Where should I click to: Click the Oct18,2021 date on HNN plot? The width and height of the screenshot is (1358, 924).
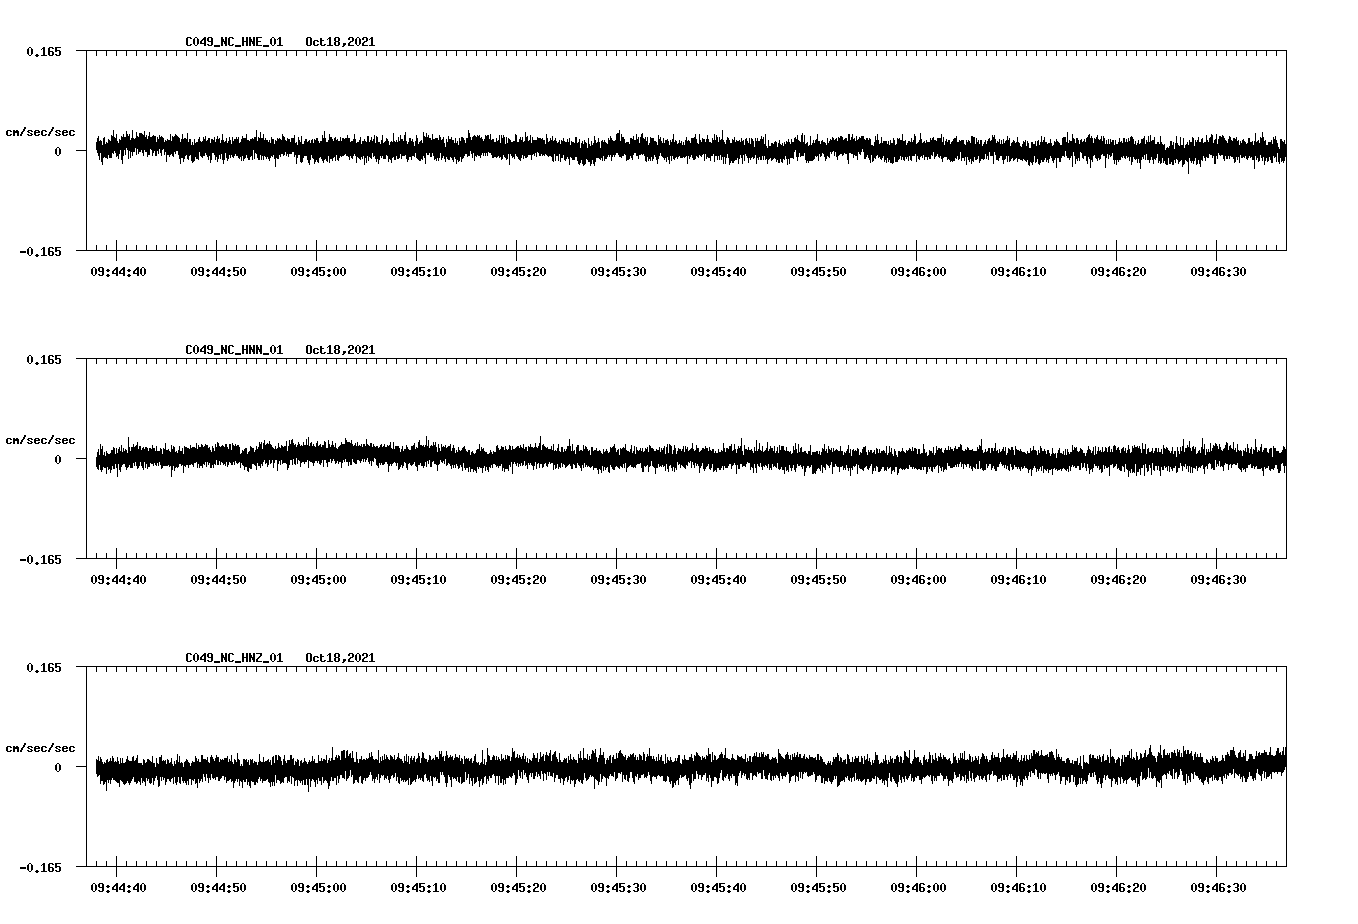pyautogui.click(x=340, y=350)
